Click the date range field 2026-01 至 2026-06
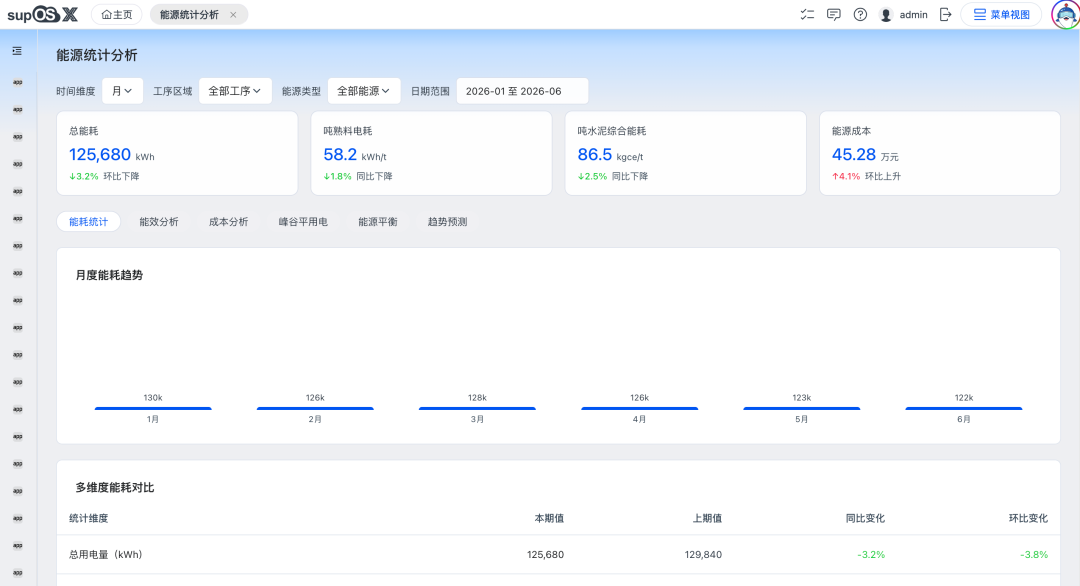Viewport: 1080px width, 586px height. click(x=522, y=91)
